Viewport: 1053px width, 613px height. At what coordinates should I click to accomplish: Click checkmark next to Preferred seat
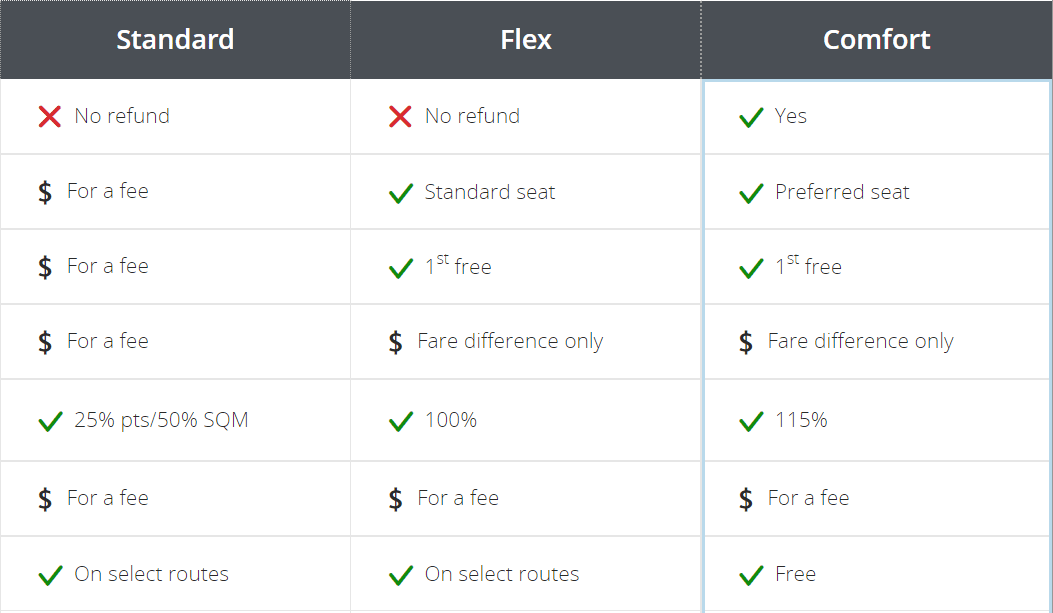point(751,193)
